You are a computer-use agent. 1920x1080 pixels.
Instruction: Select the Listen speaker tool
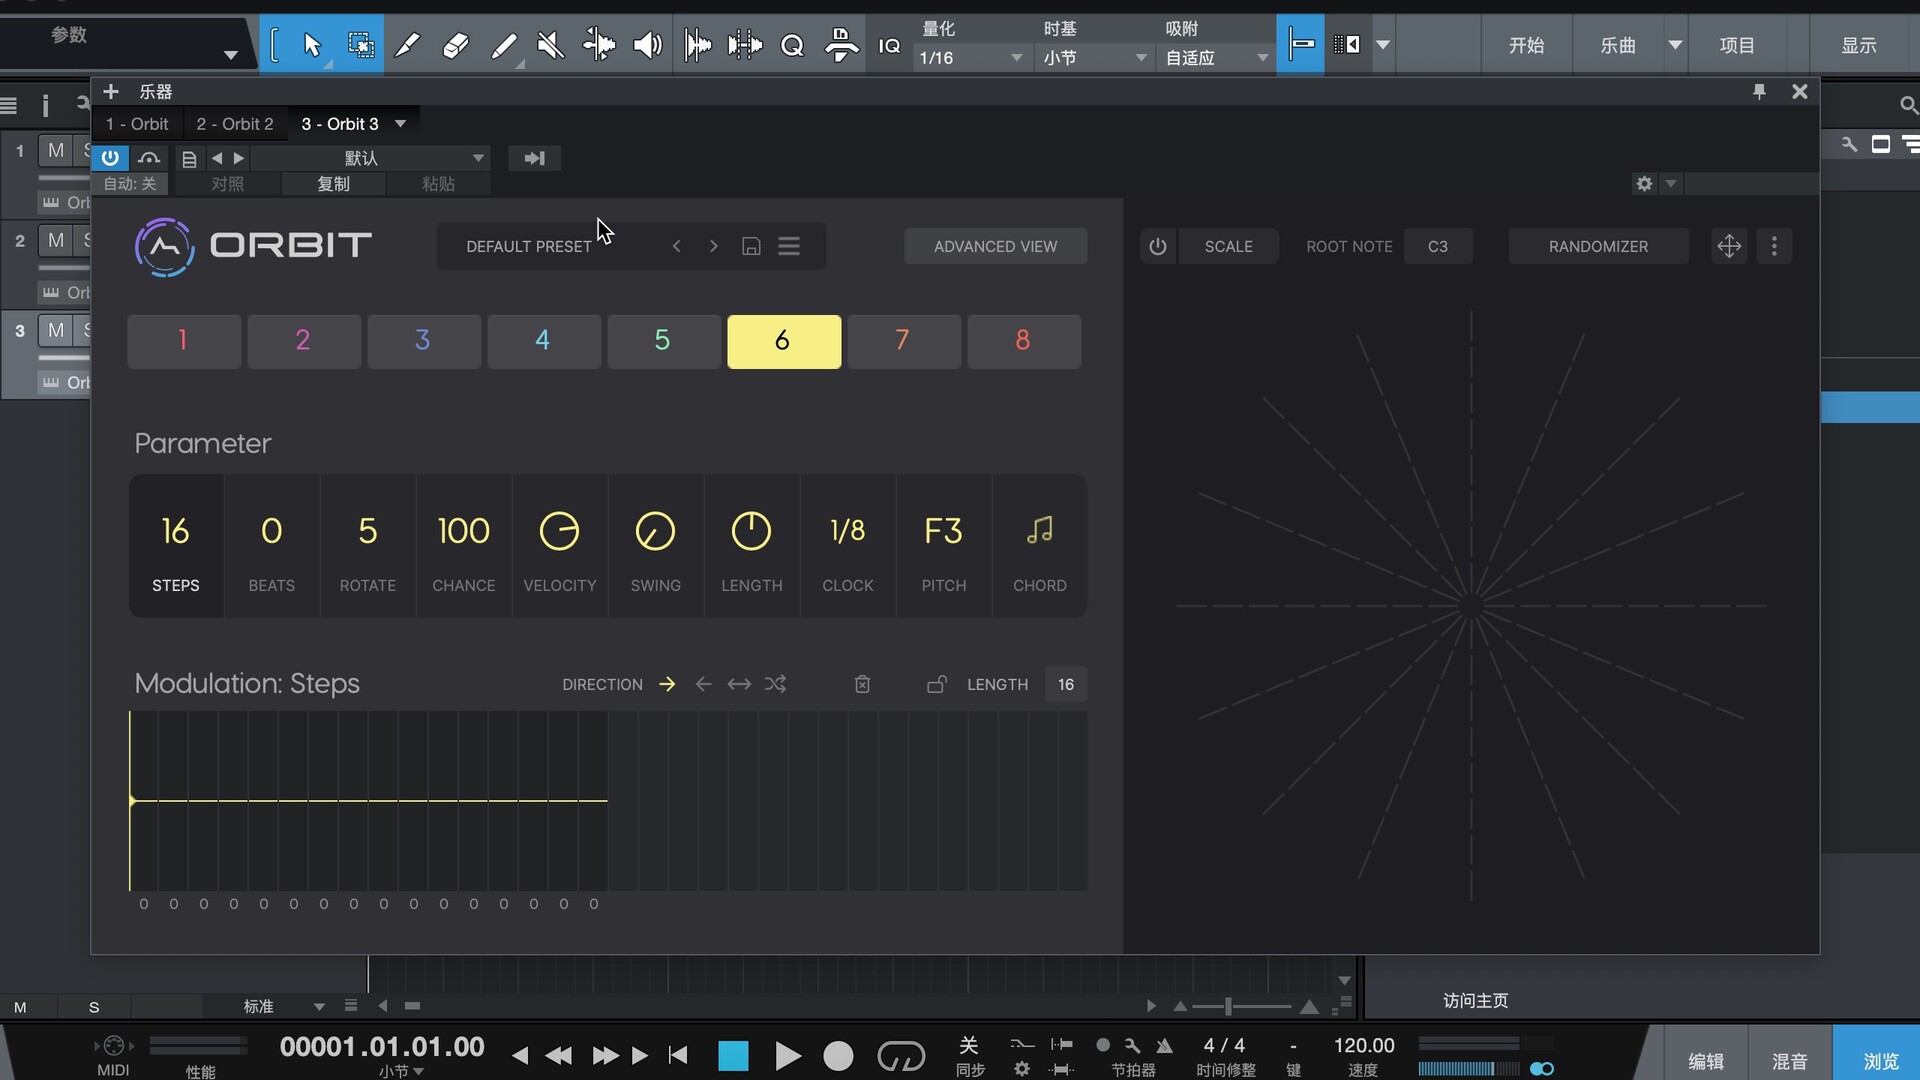point(648,45)
